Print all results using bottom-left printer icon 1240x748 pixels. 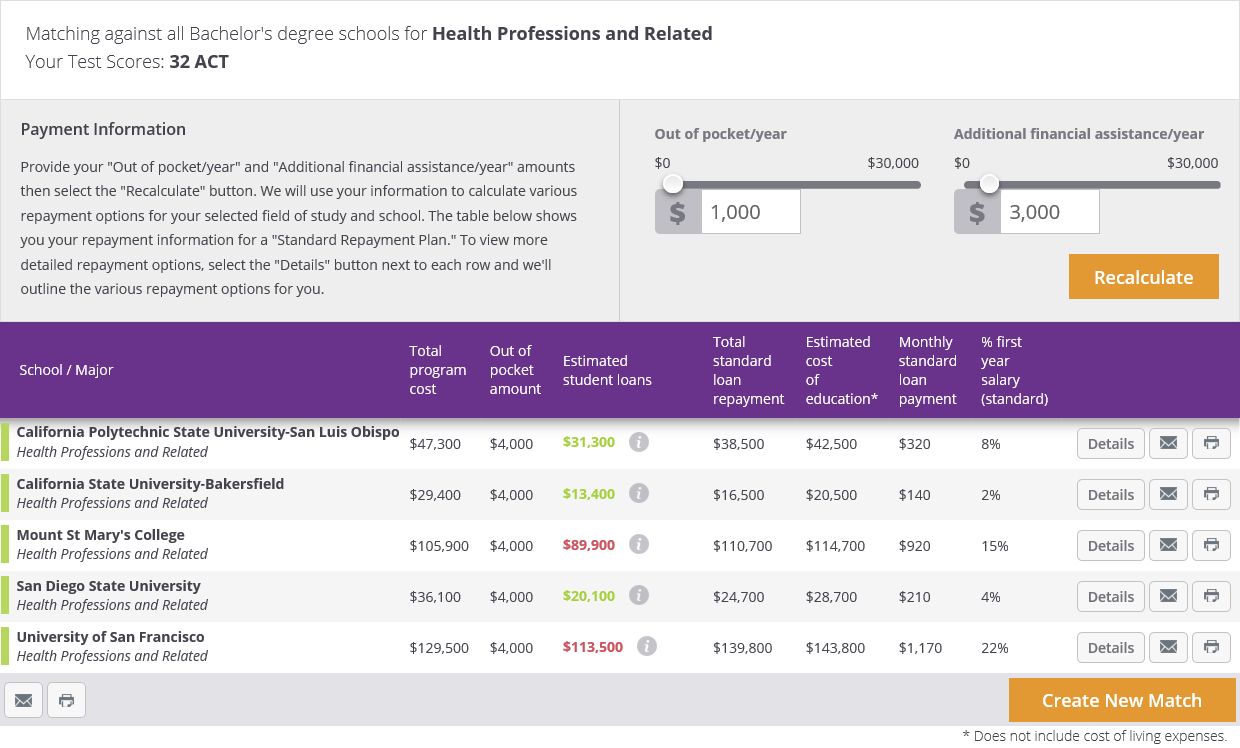point(66,700)
